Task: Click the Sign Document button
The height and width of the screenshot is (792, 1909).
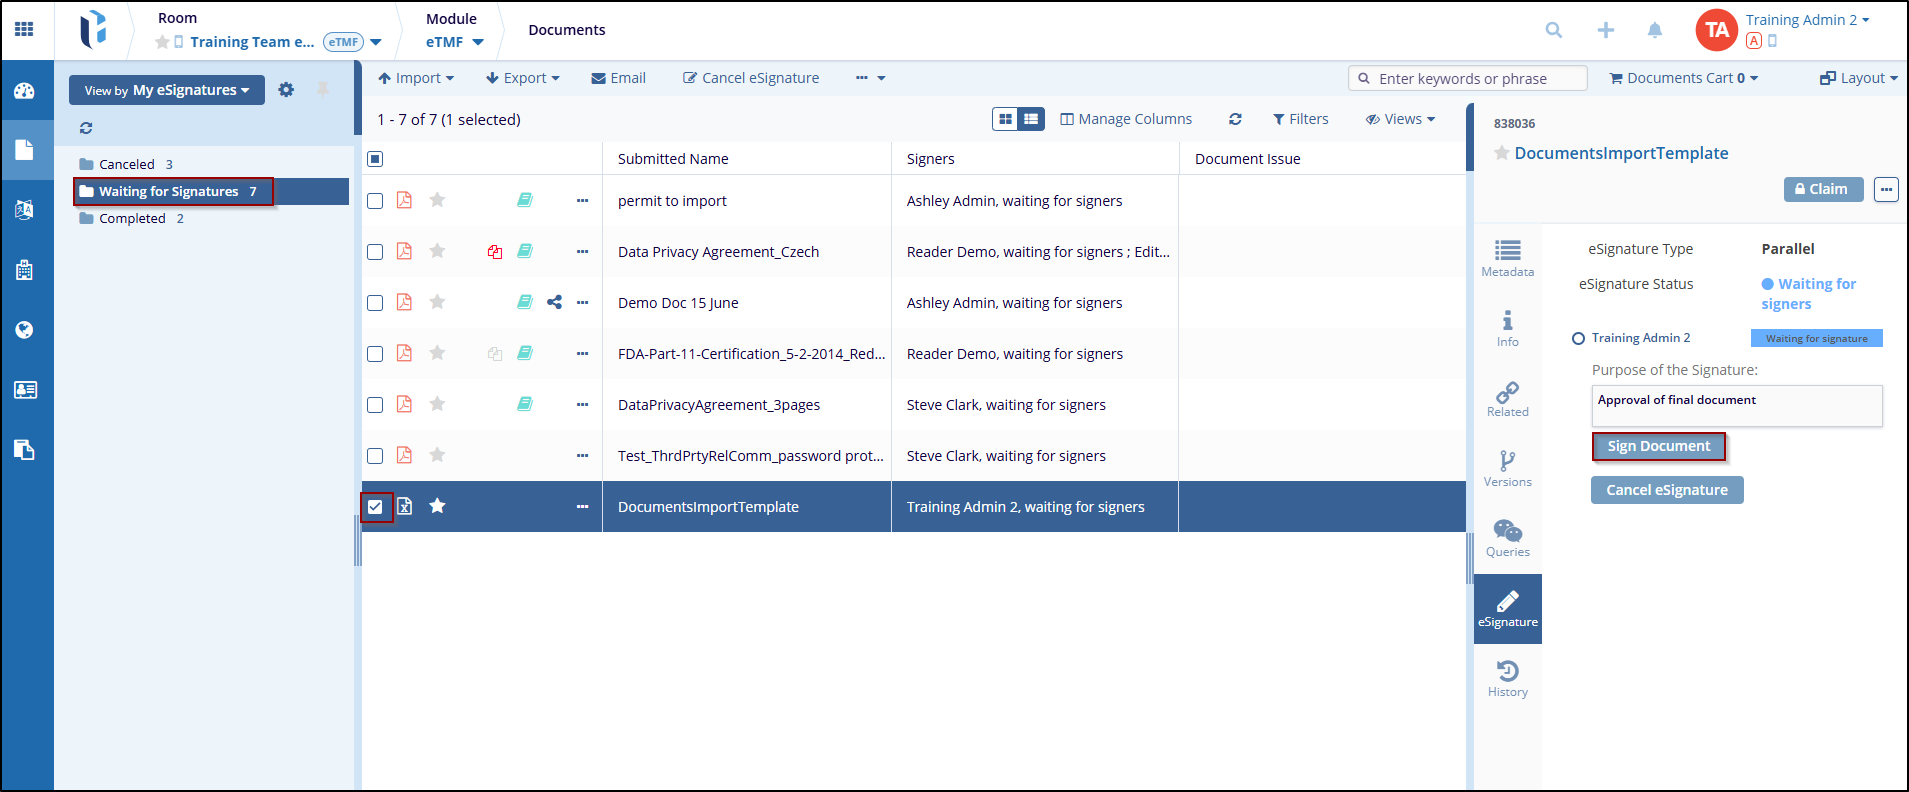Action: (1658, 446)
